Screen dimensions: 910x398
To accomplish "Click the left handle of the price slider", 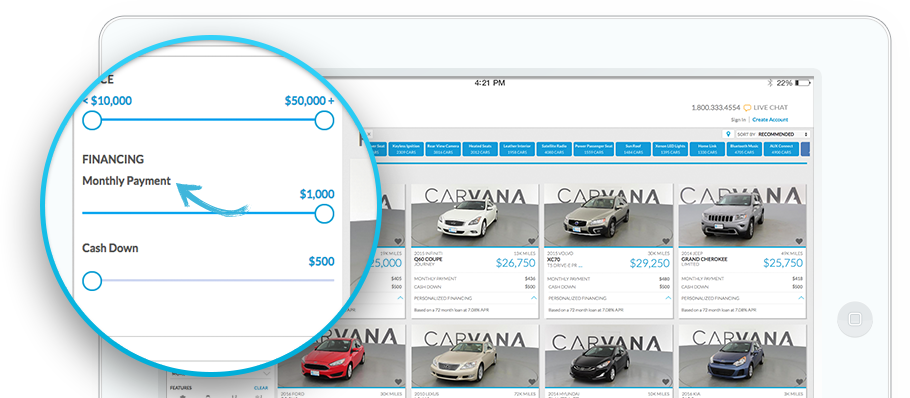I will (x=92, y=121).
